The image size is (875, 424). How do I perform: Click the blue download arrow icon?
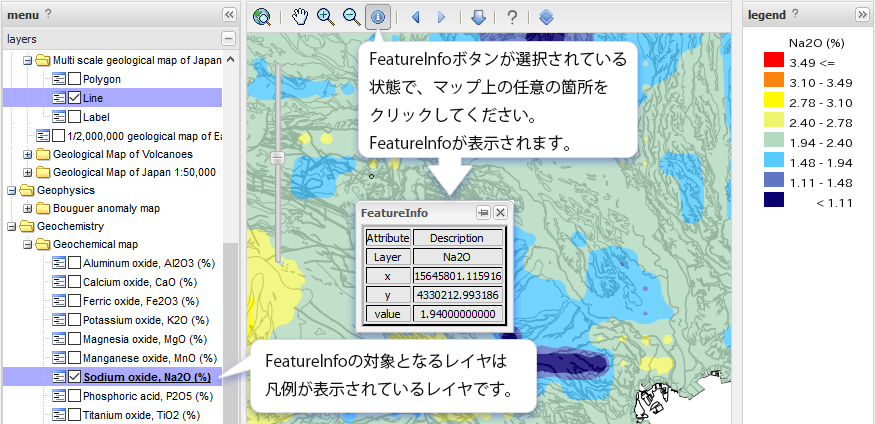pyautogui.click(x=478, y=17)
